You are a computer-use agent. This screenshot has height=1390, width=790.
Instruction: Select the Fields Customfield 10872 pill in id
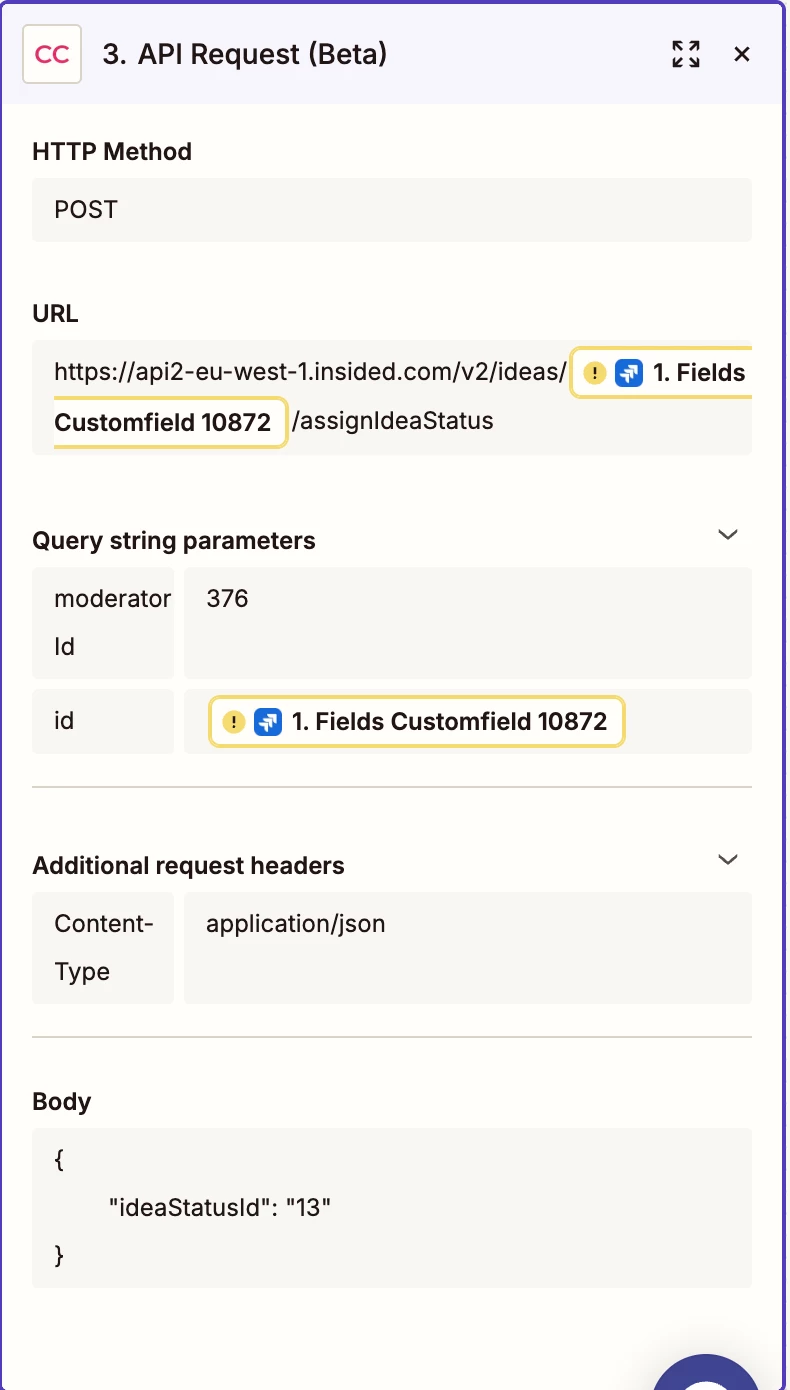(448, 722)
